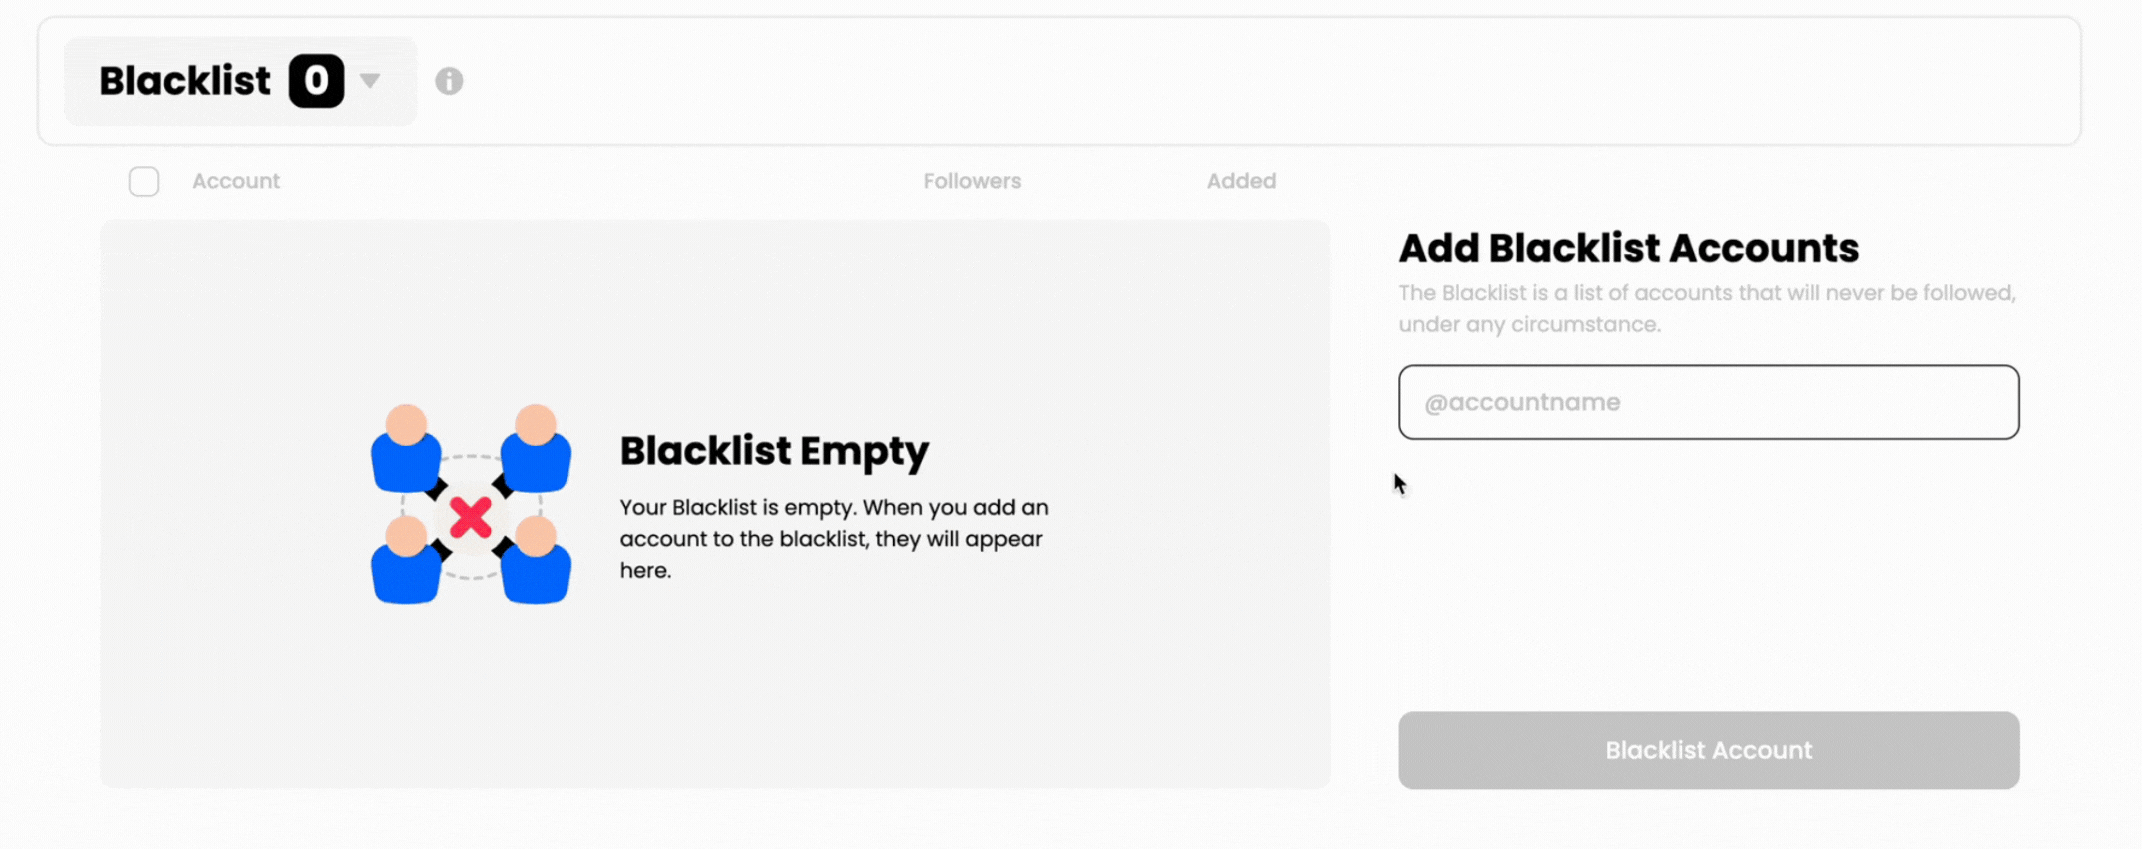The height and width of the screenshot is (849, 2142).
Task: Tick the select-all checkbox beside Account
Action: coord(144,181)
